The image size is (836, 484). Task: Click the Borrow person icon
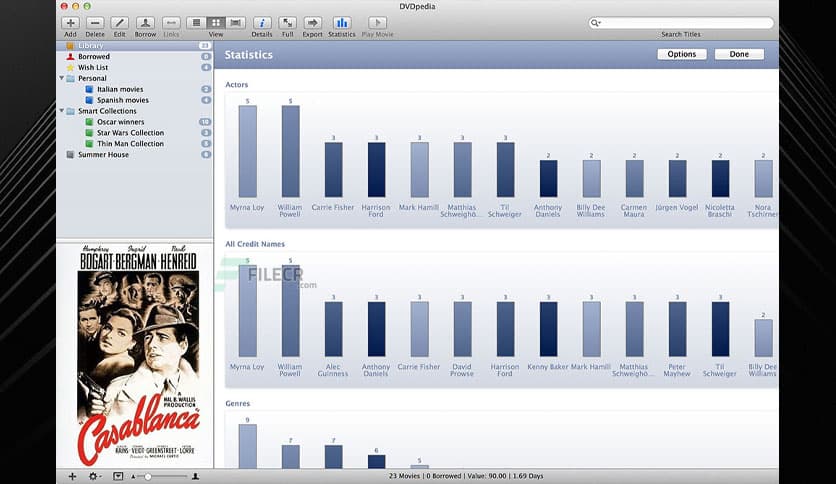coord(145,23)
